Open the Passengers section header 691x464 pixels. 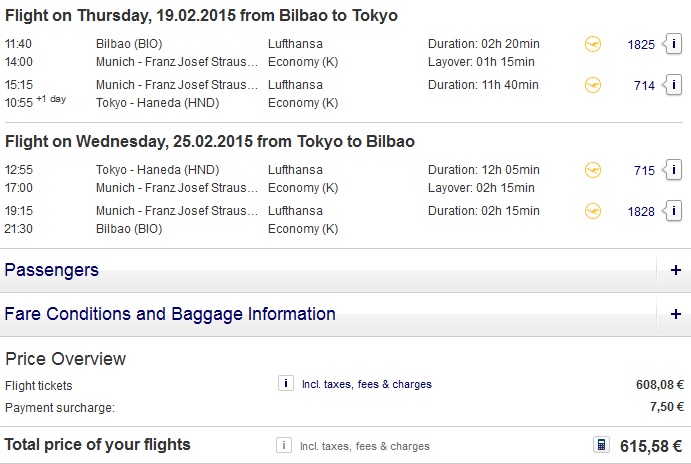click(52, 270)
